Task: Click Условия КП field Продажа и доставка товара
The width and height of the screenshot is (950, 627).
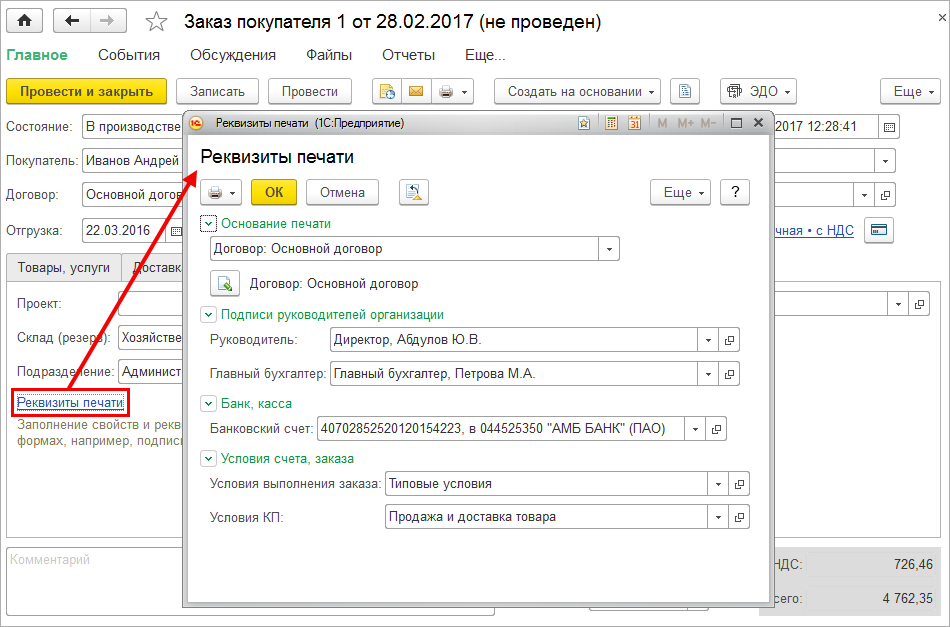Action: pos(546,517)
